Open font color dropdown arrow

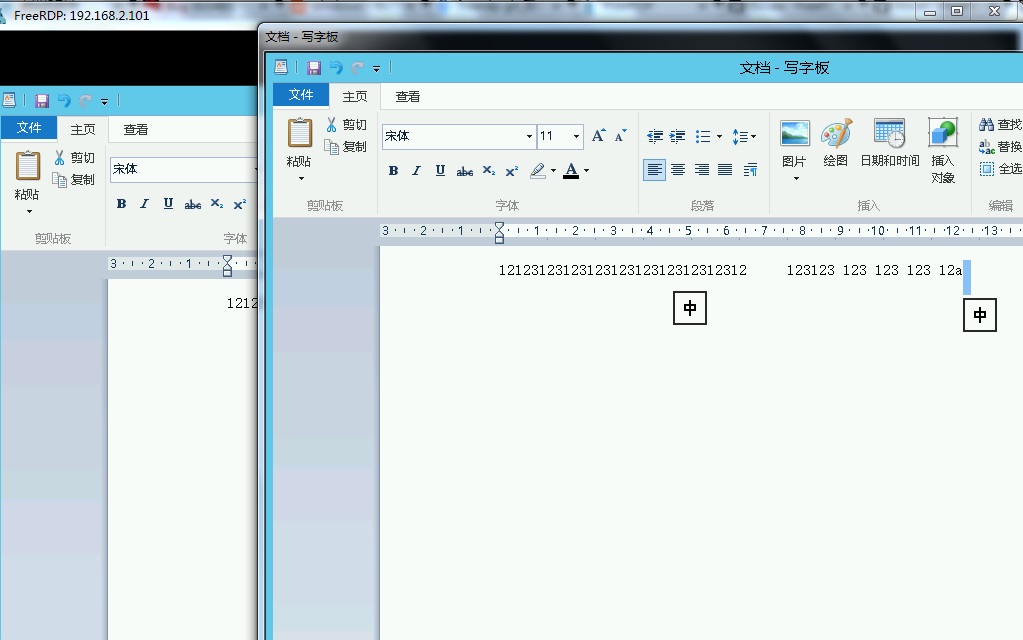(x=587, y=171)
